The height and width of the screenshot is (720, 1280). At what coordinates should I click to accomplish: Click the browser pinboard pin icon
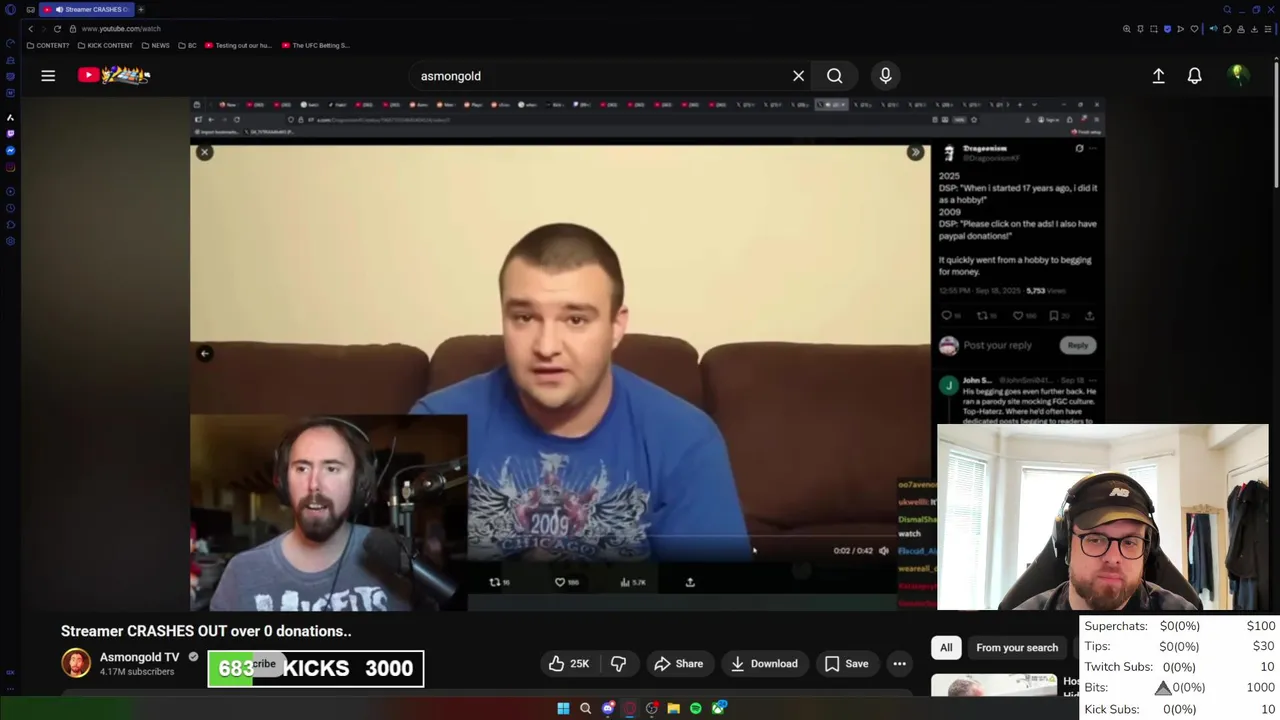(1140, 29)
